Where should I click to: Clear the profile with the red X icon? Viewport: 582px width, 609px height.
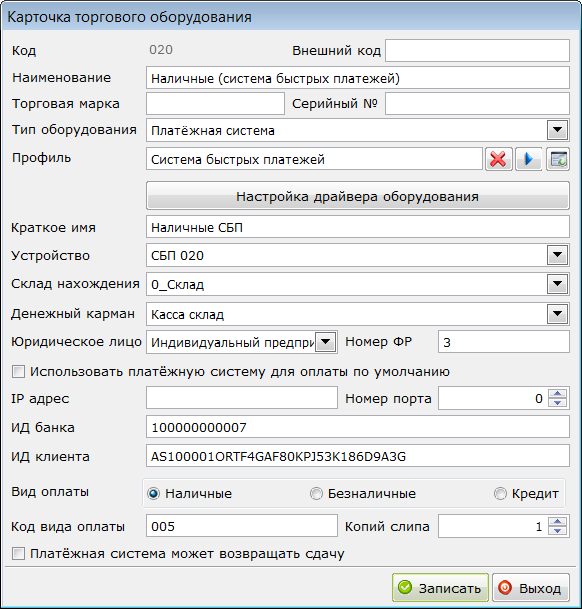click(498, 159)
